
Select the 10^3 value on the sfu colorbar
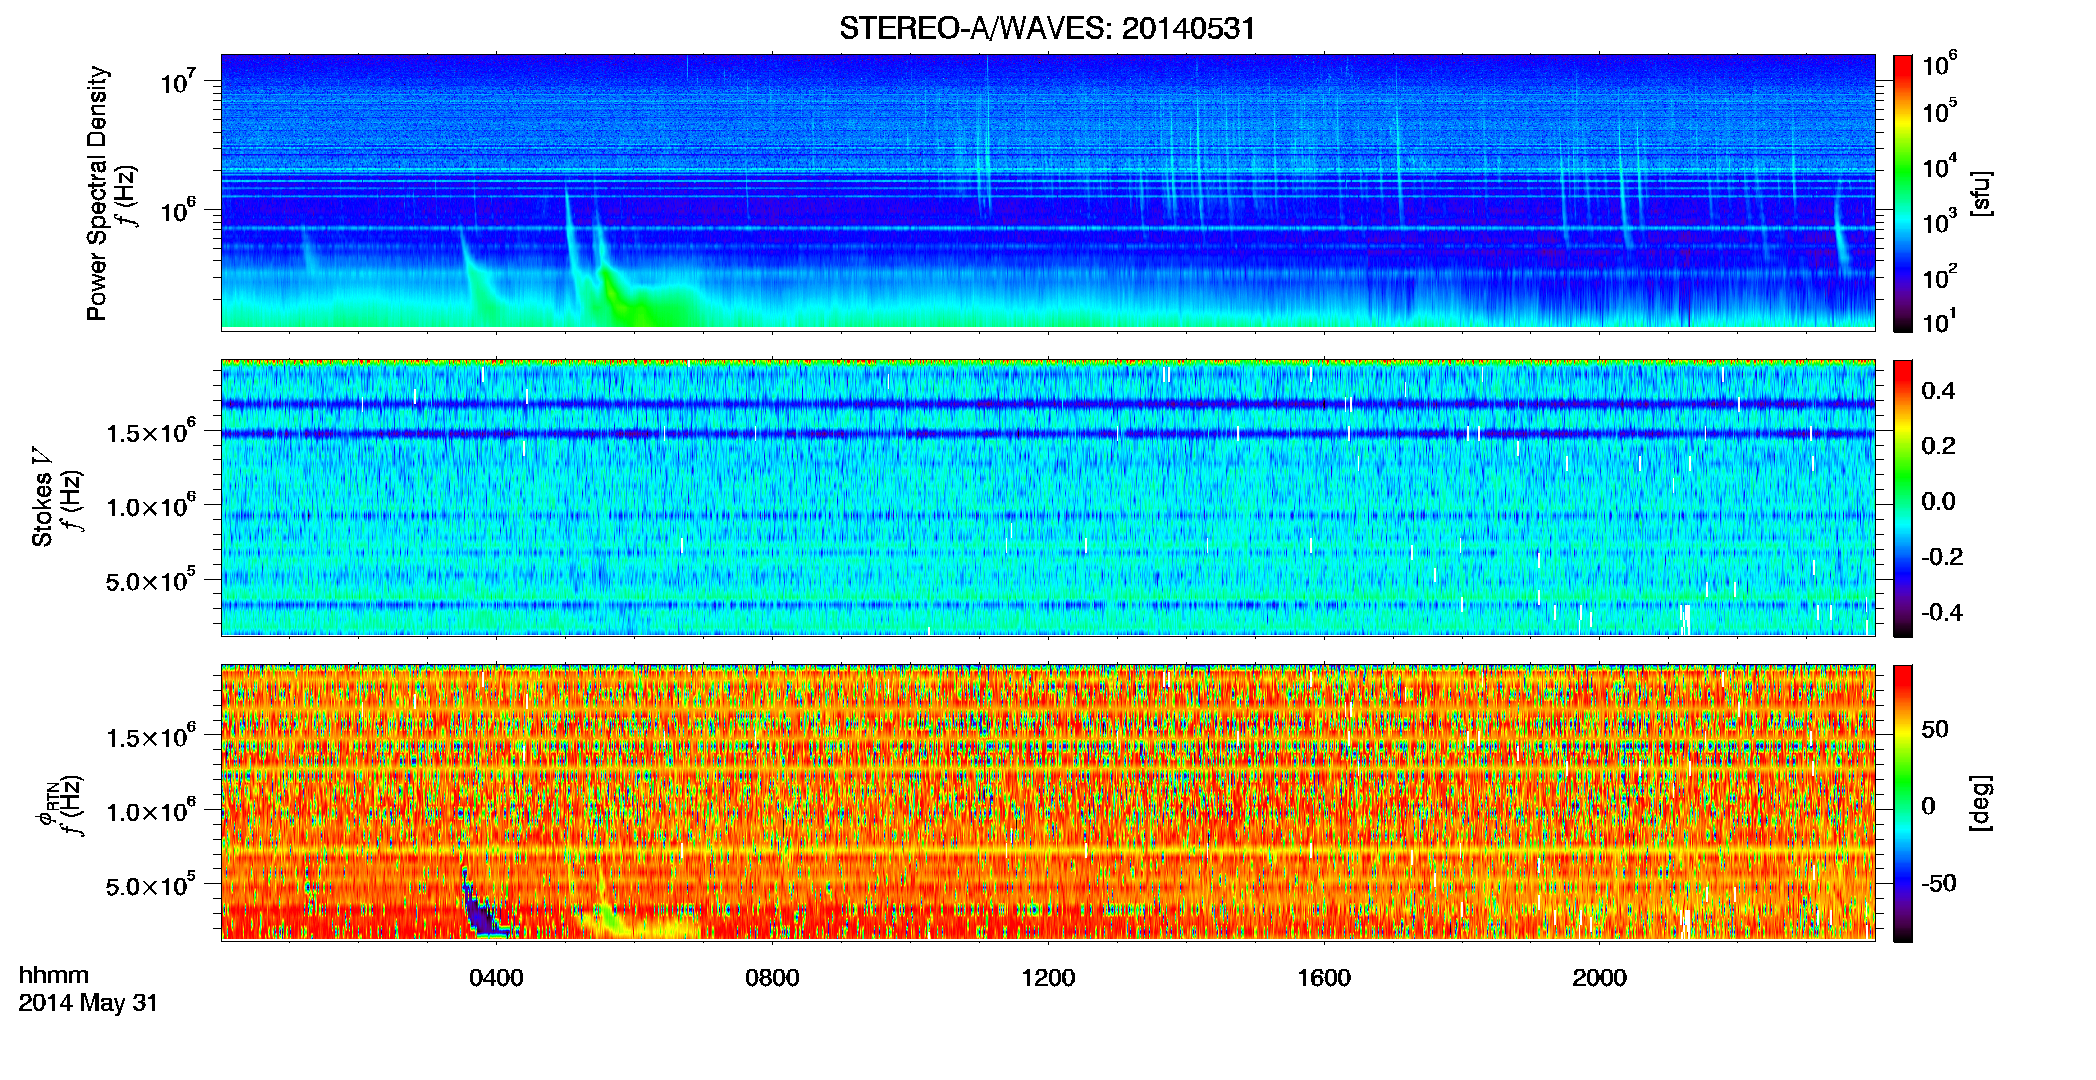click(x=1940, y=222)
